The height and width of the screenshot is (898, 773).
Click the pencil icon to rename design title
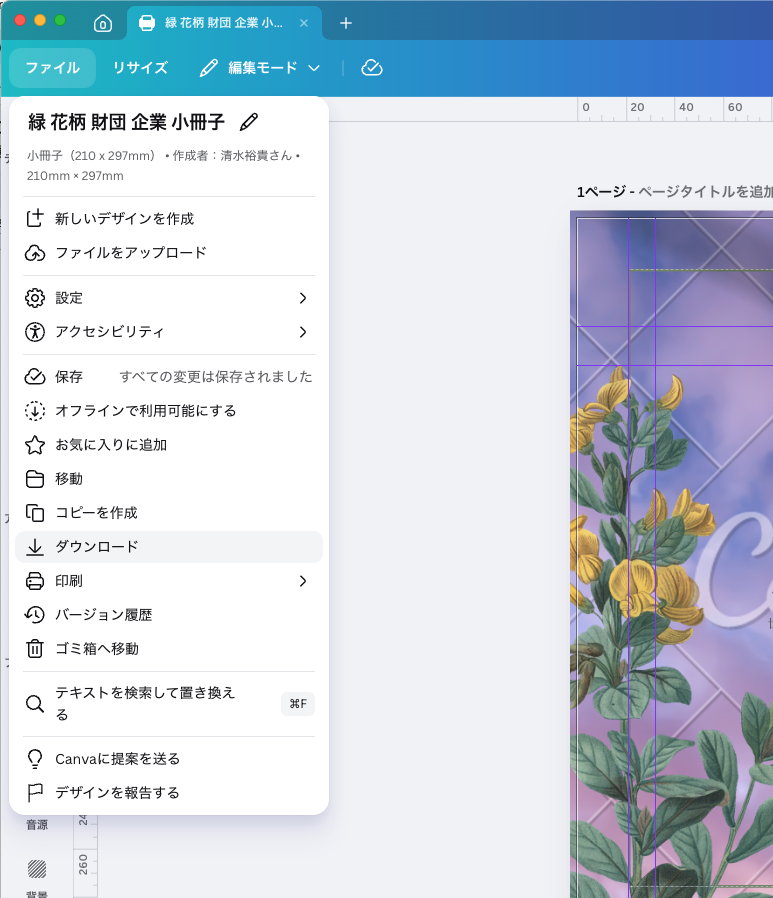[249, 121]
